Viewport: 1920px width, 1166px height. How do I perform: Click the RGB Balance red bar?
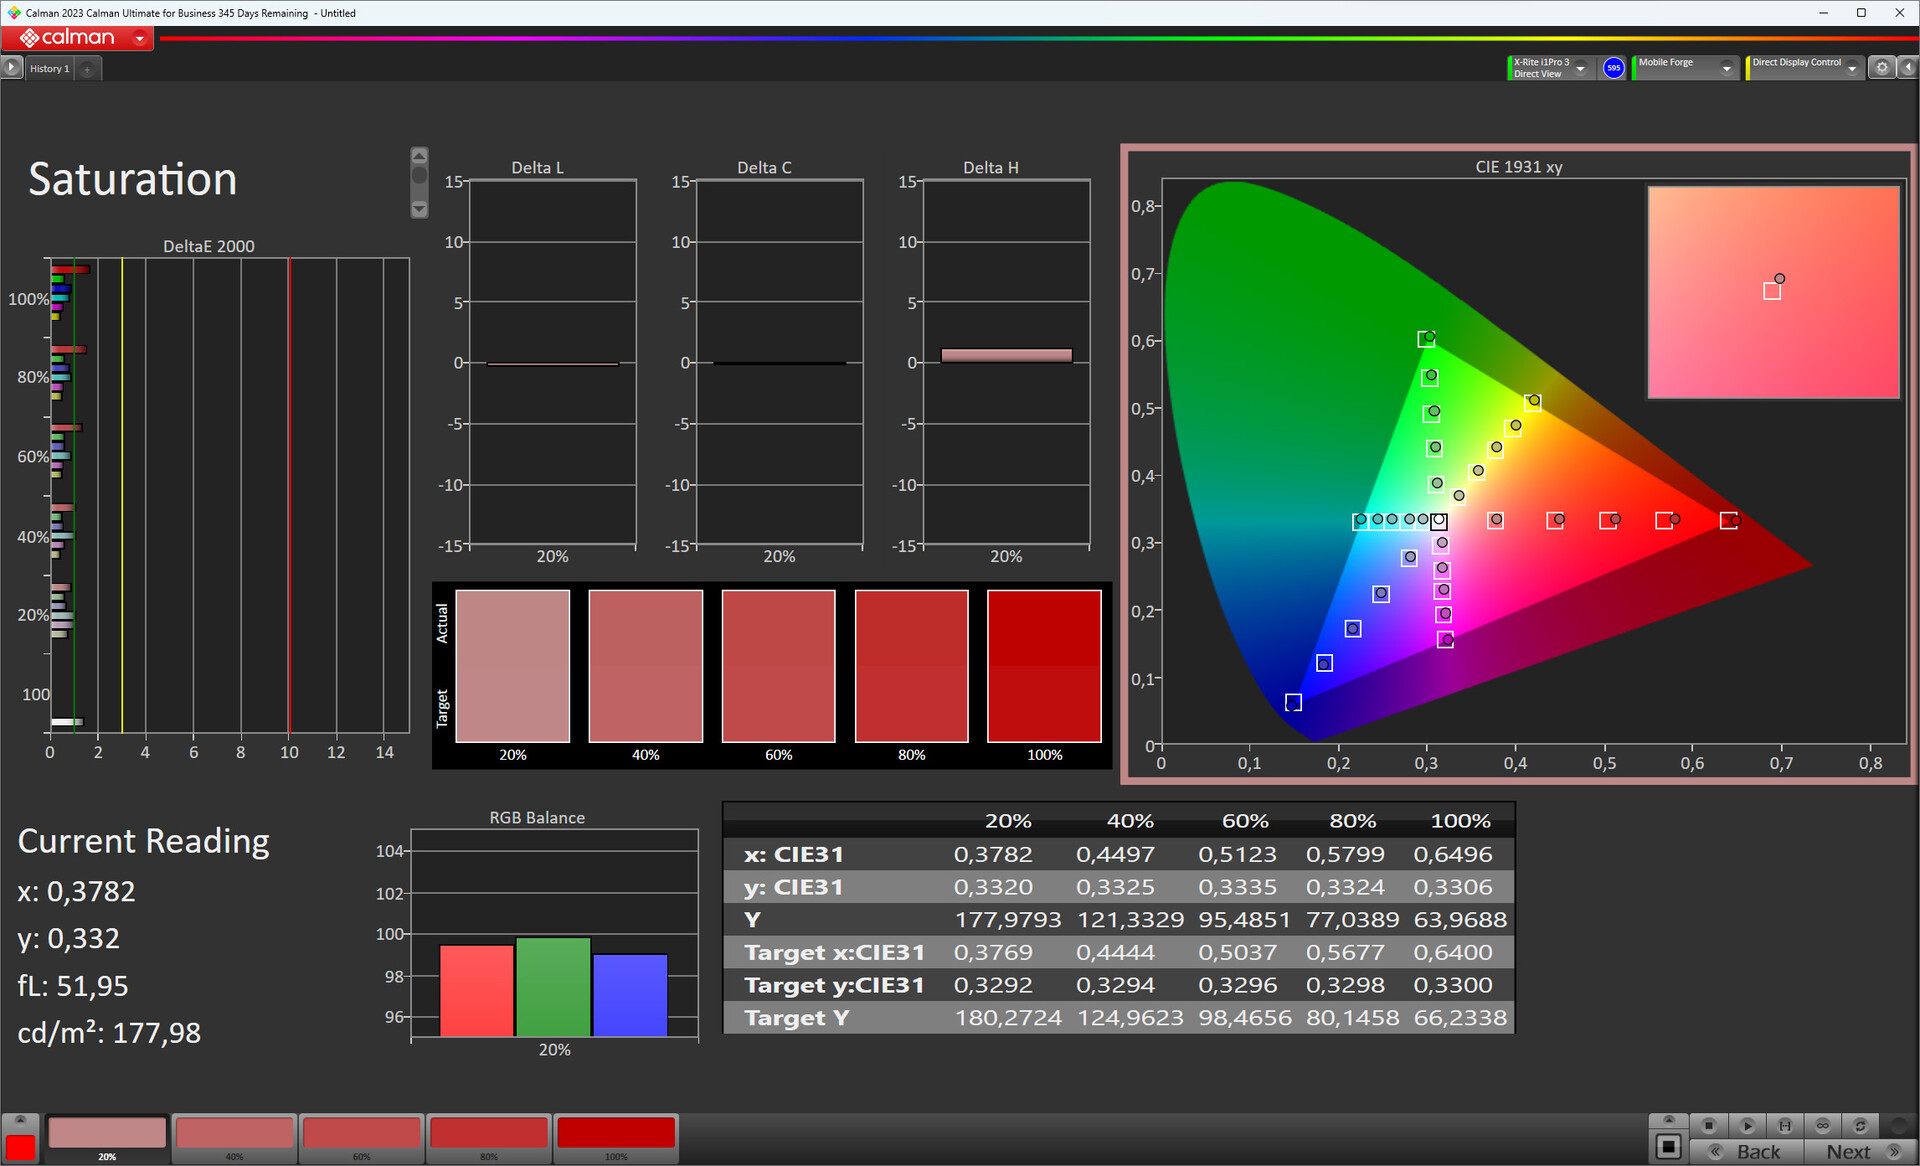pos(477,990)
